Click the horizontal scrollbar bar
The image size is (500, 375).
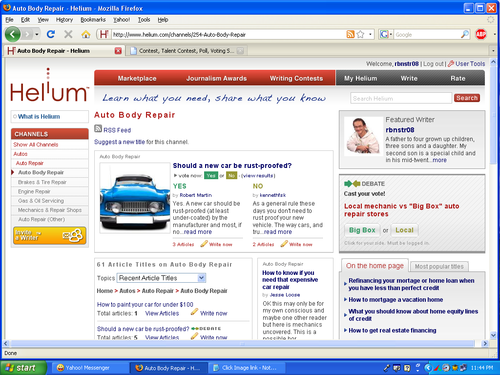pos(243,343)
